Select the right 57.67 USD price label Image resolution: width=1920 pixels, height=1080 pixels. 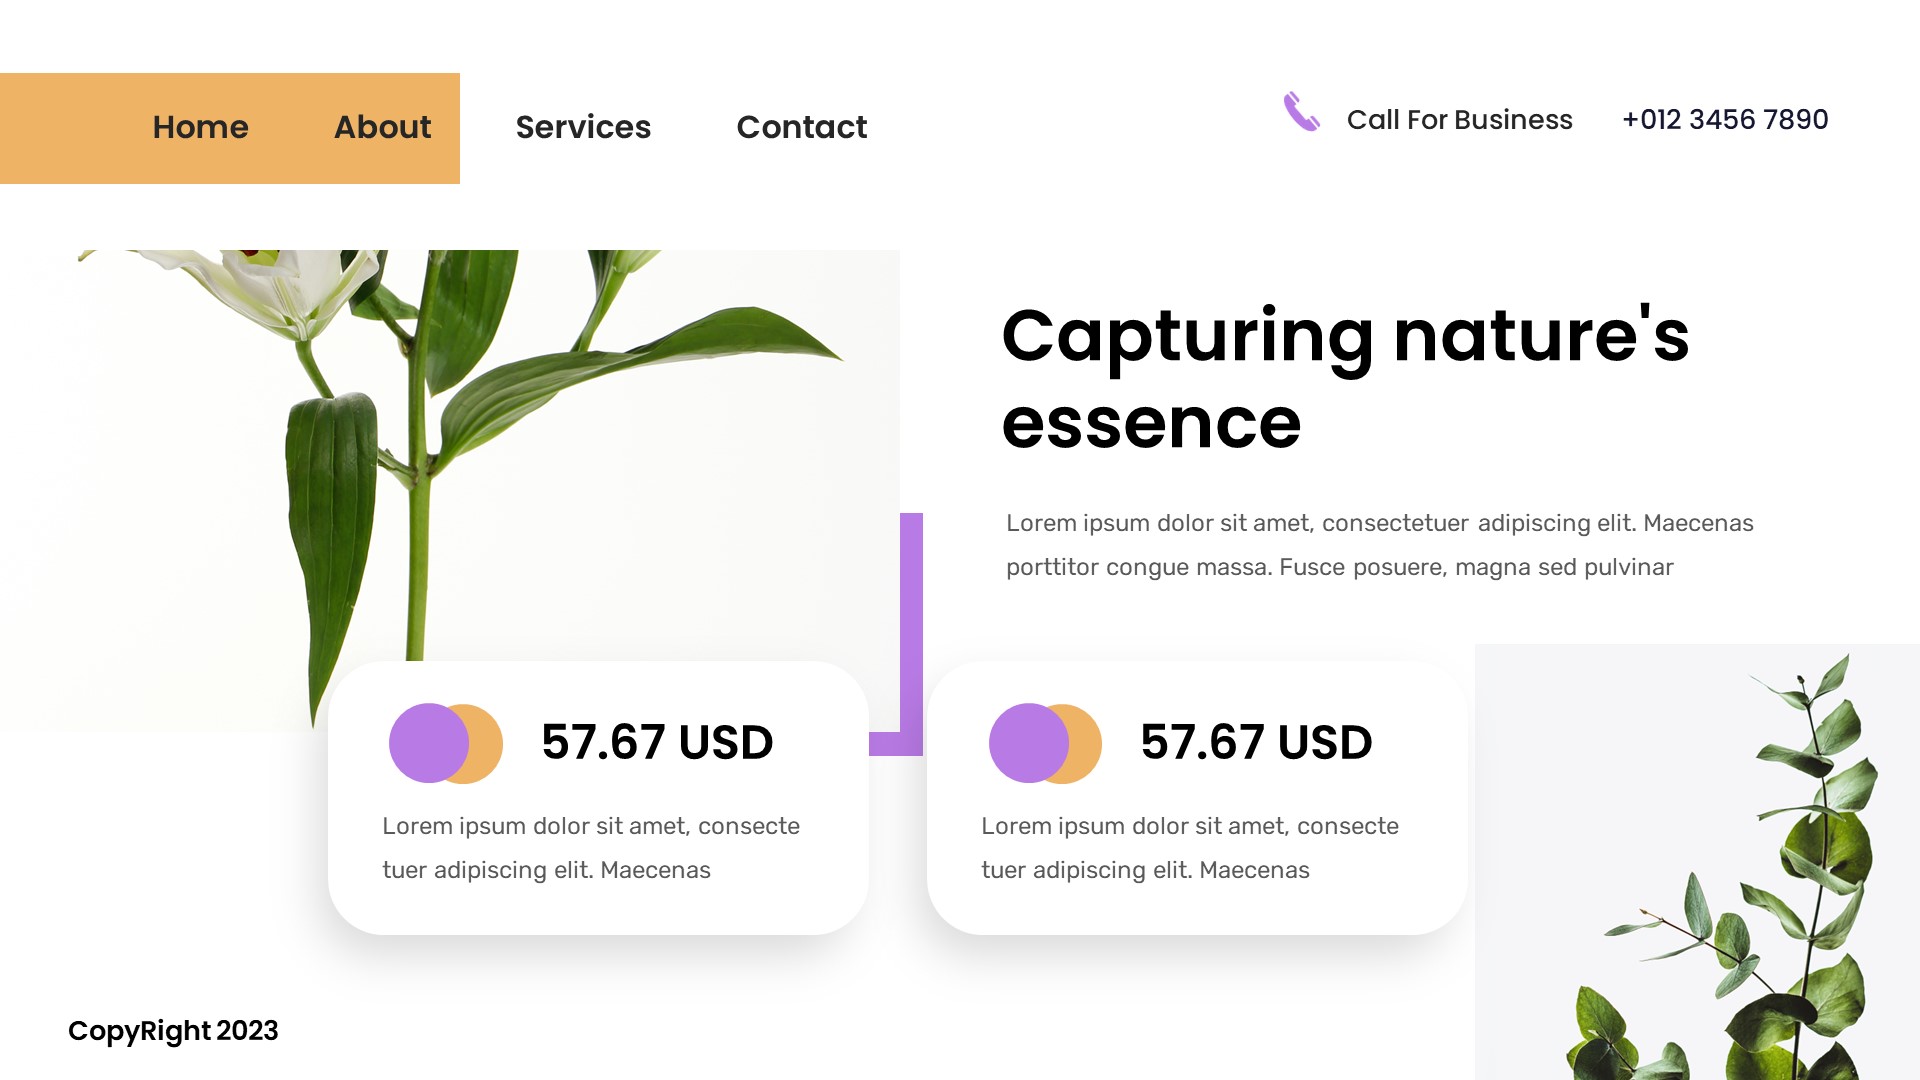point(1256,742)
